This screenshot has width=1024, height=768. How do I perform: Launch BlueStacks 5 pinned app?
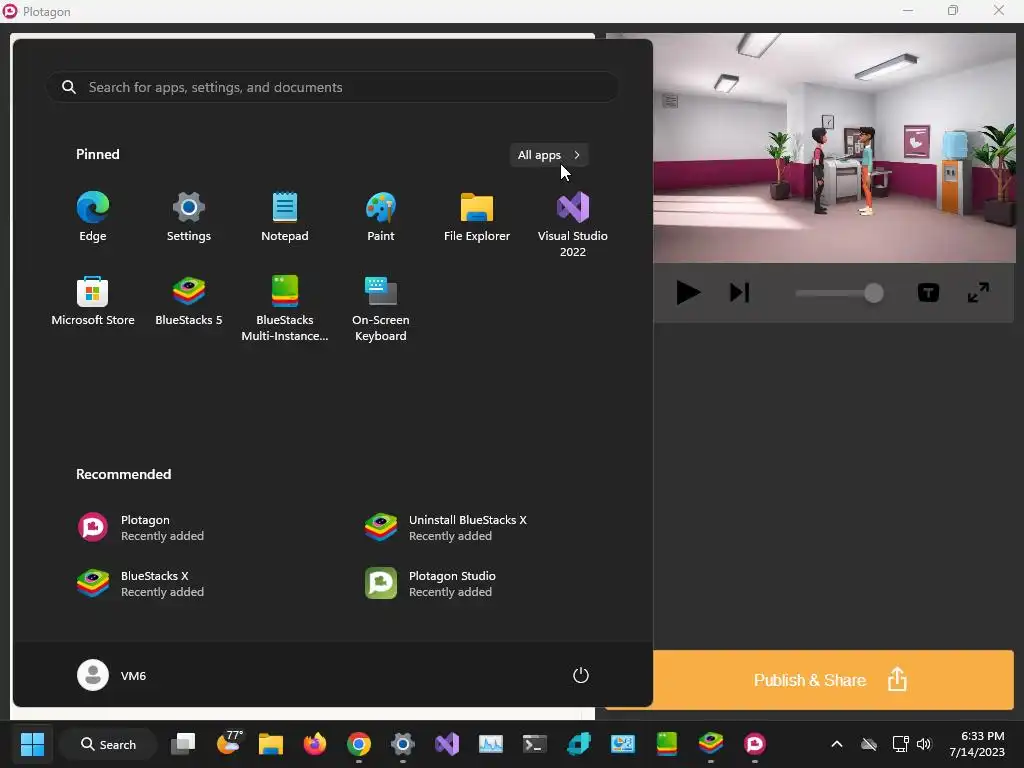189,302
